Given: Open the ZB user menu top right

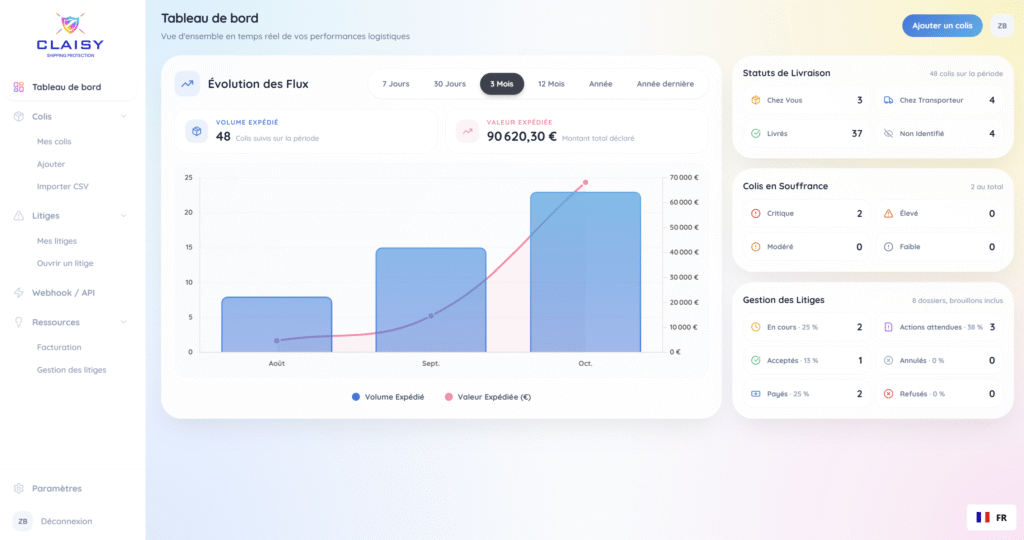Looking at the screenshot, I should [x=1002, y=25].
